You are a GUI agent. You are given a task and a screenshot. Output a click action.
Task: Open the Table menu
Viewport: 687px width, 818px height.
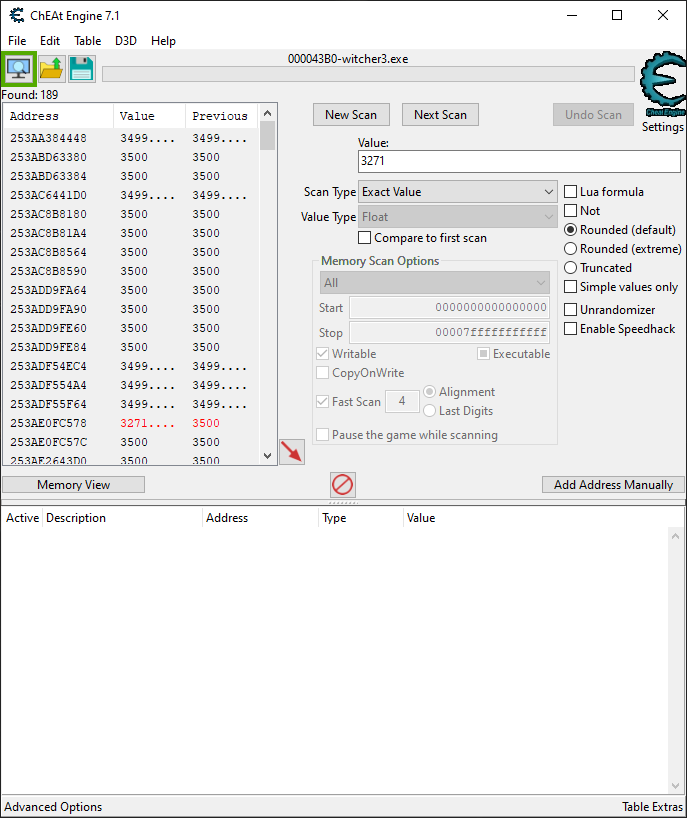(x=87, y=41)
